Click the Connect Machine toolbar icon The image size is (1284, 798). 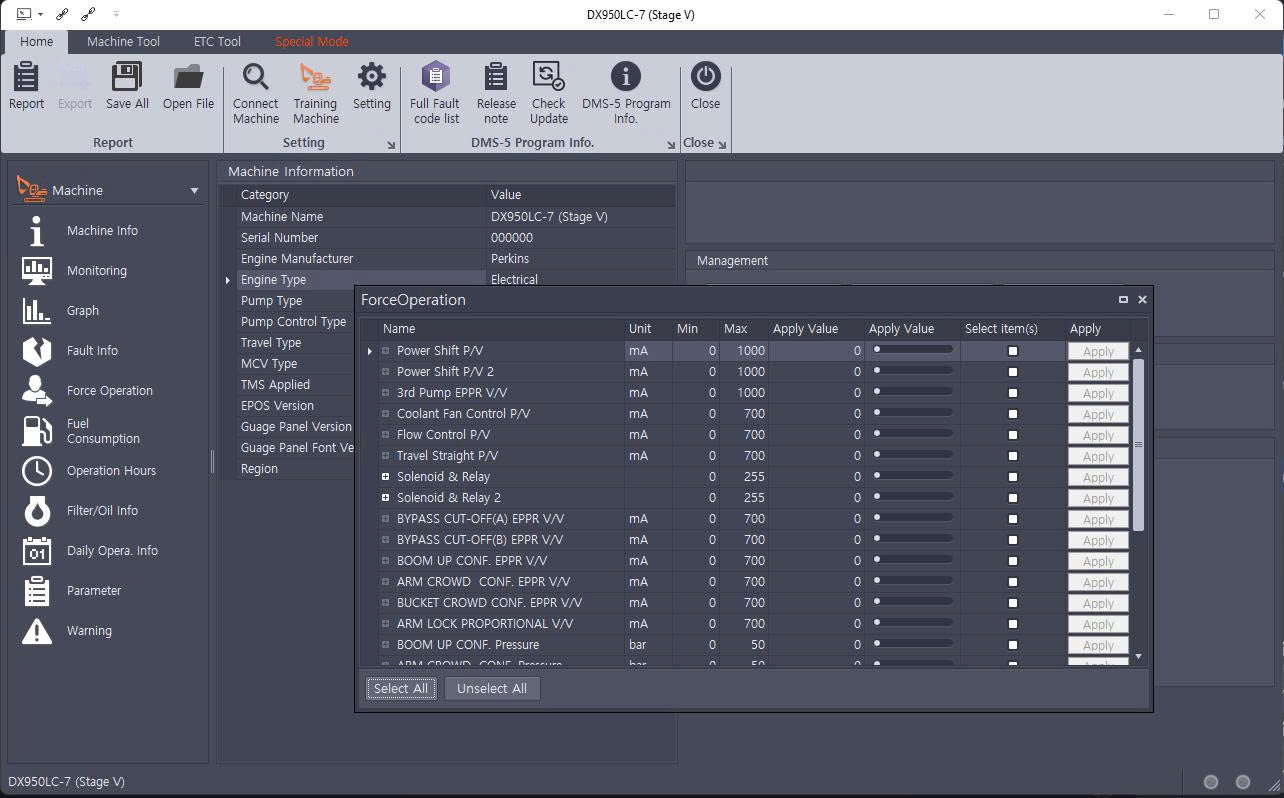pos(255,90)
